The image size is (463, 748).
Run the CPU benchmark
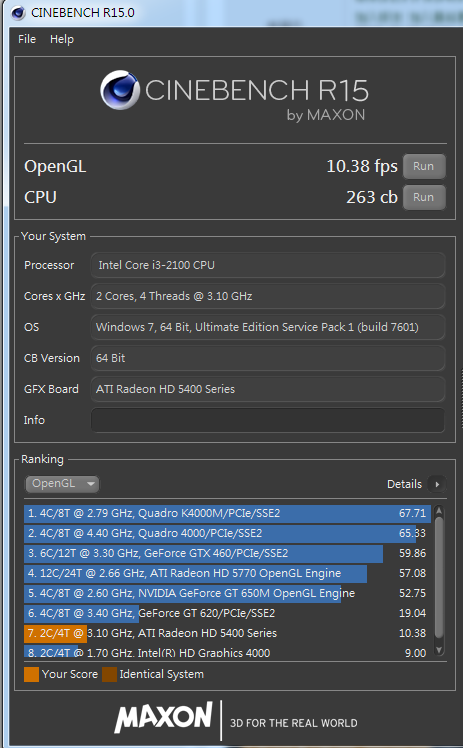tap(424, 197)
